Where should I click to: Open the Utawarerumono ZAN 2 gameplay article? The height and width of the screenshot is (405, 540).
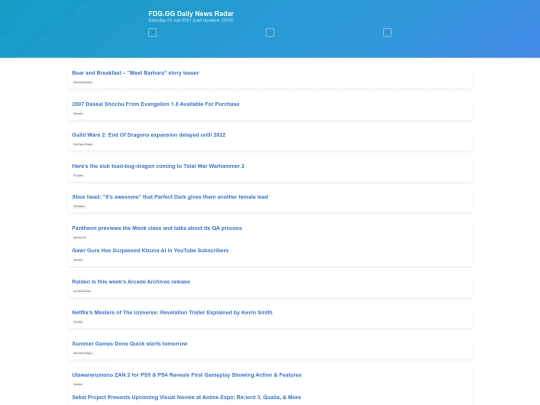coord(187,375)
